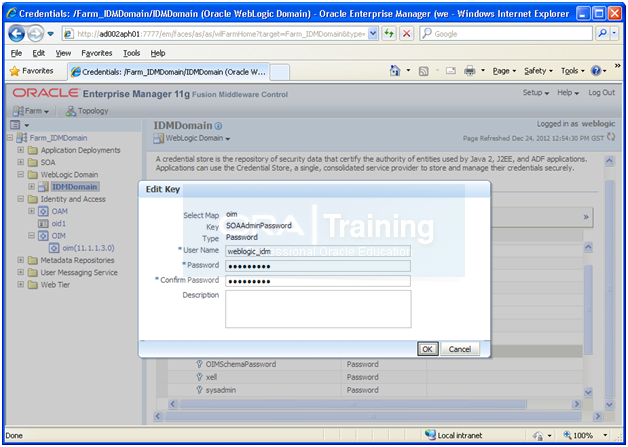Click the OIMSchemaPassword row text
This screenshot has height=447, width=628.
click(241, 364)
